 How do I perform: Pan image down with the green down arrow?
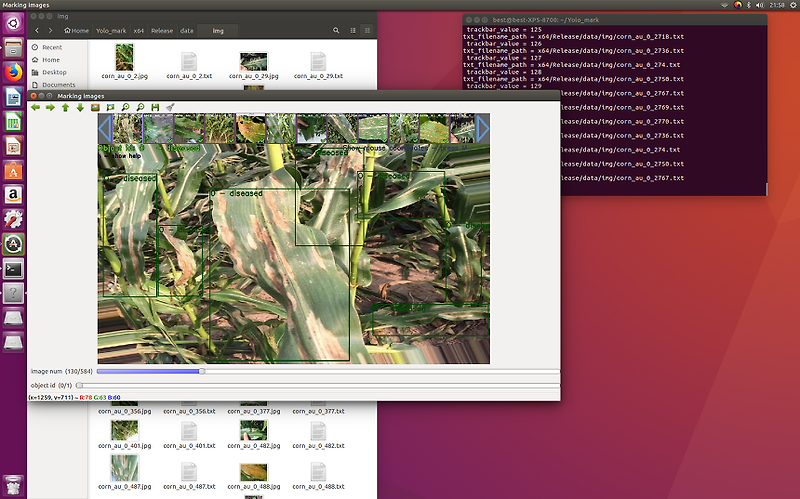point(80,107)
